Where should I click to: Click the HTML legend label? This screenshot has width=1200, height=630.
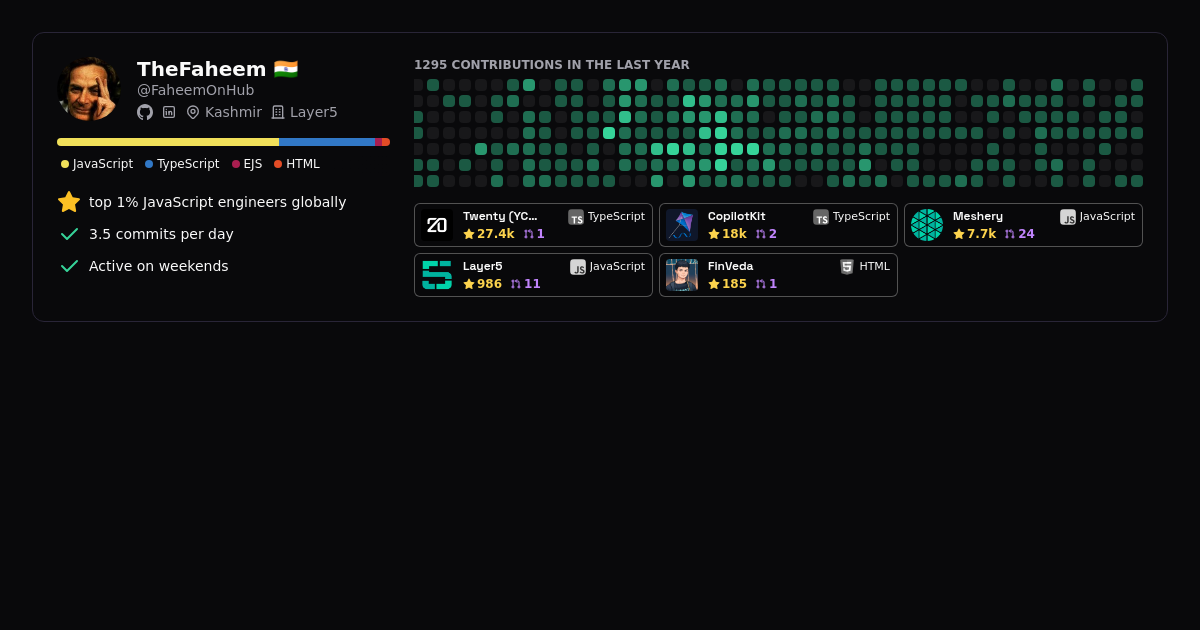point(303,164)
